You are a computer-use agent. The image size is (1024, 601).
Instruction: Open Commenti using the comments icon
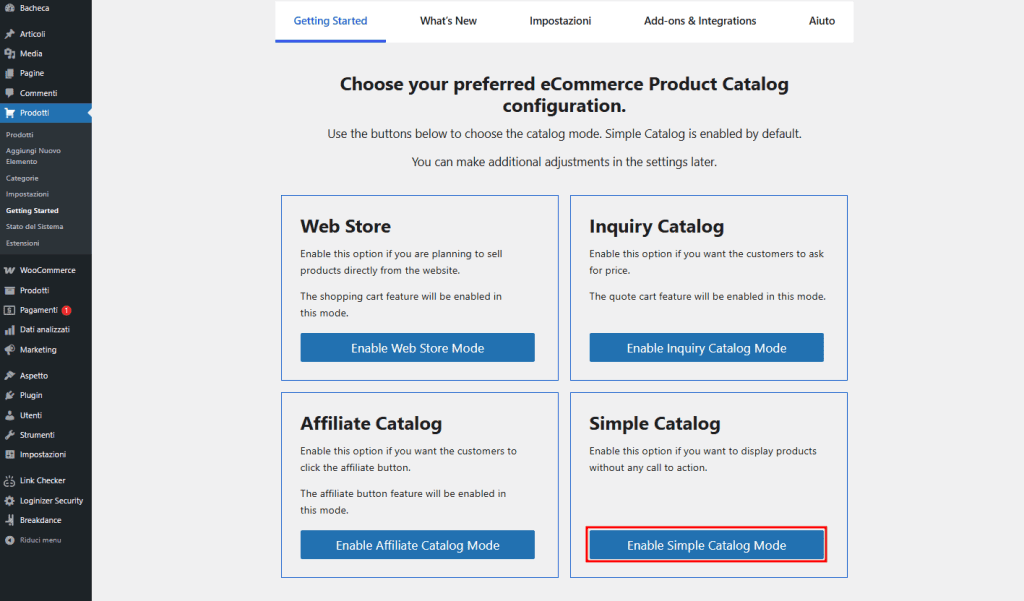tap(12, 92)
